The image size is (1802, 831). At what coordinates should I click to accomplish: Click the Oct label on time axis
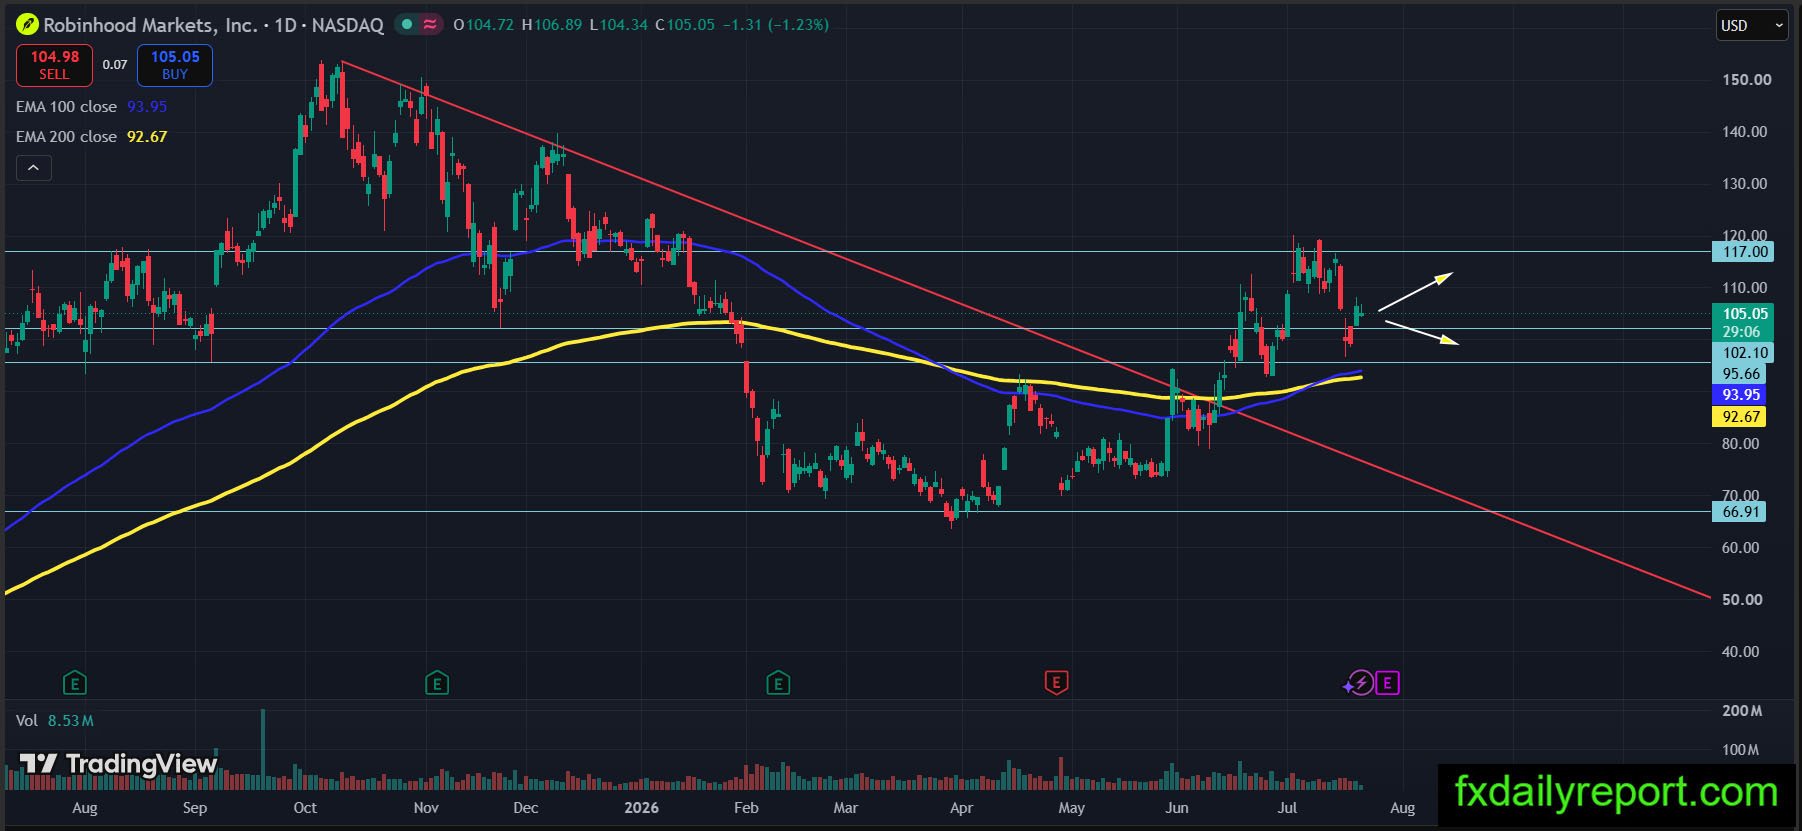[305, 808]
